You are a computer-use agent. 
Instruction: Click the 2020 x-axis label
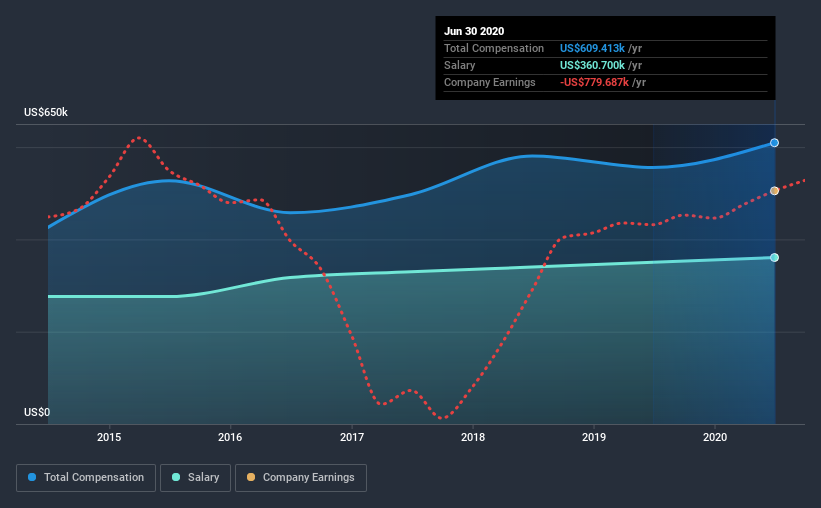[715, 437]
